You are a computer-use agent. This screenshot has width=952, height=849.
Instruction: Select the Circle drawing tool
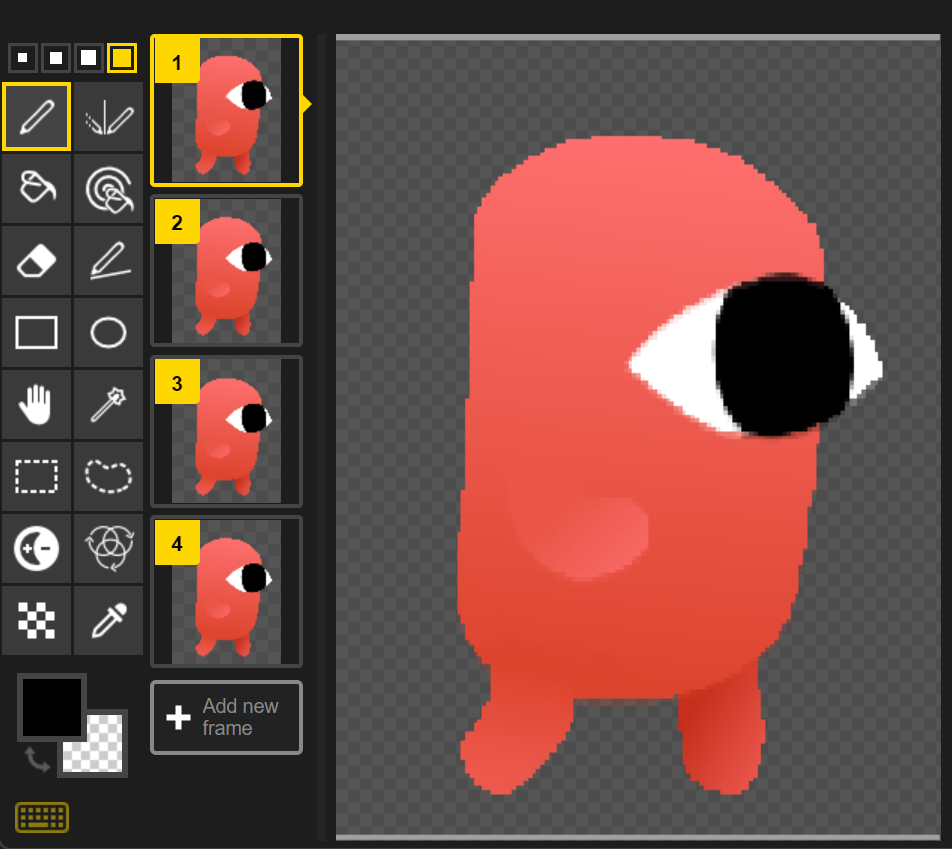point(108,332)
